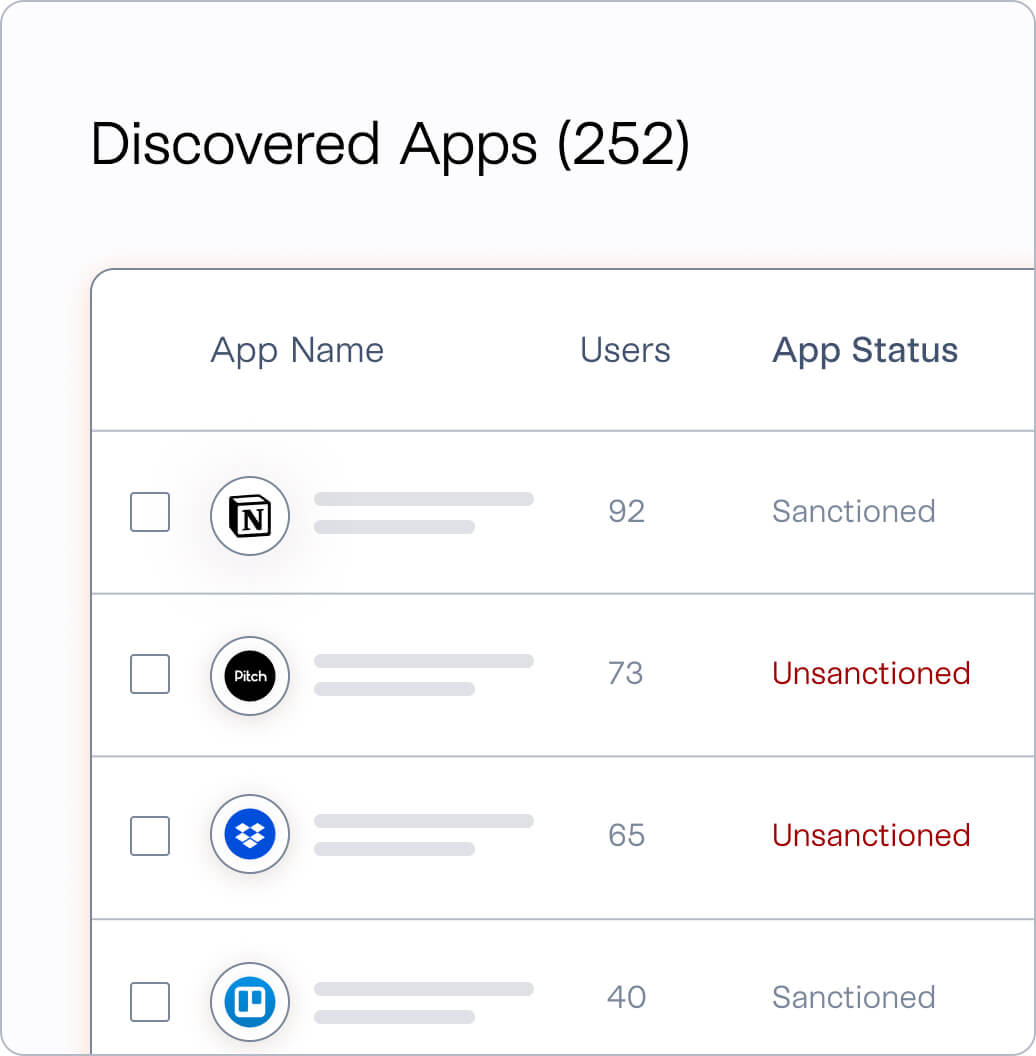
Task: Click the 73 users count
Action: pos(625,673)
